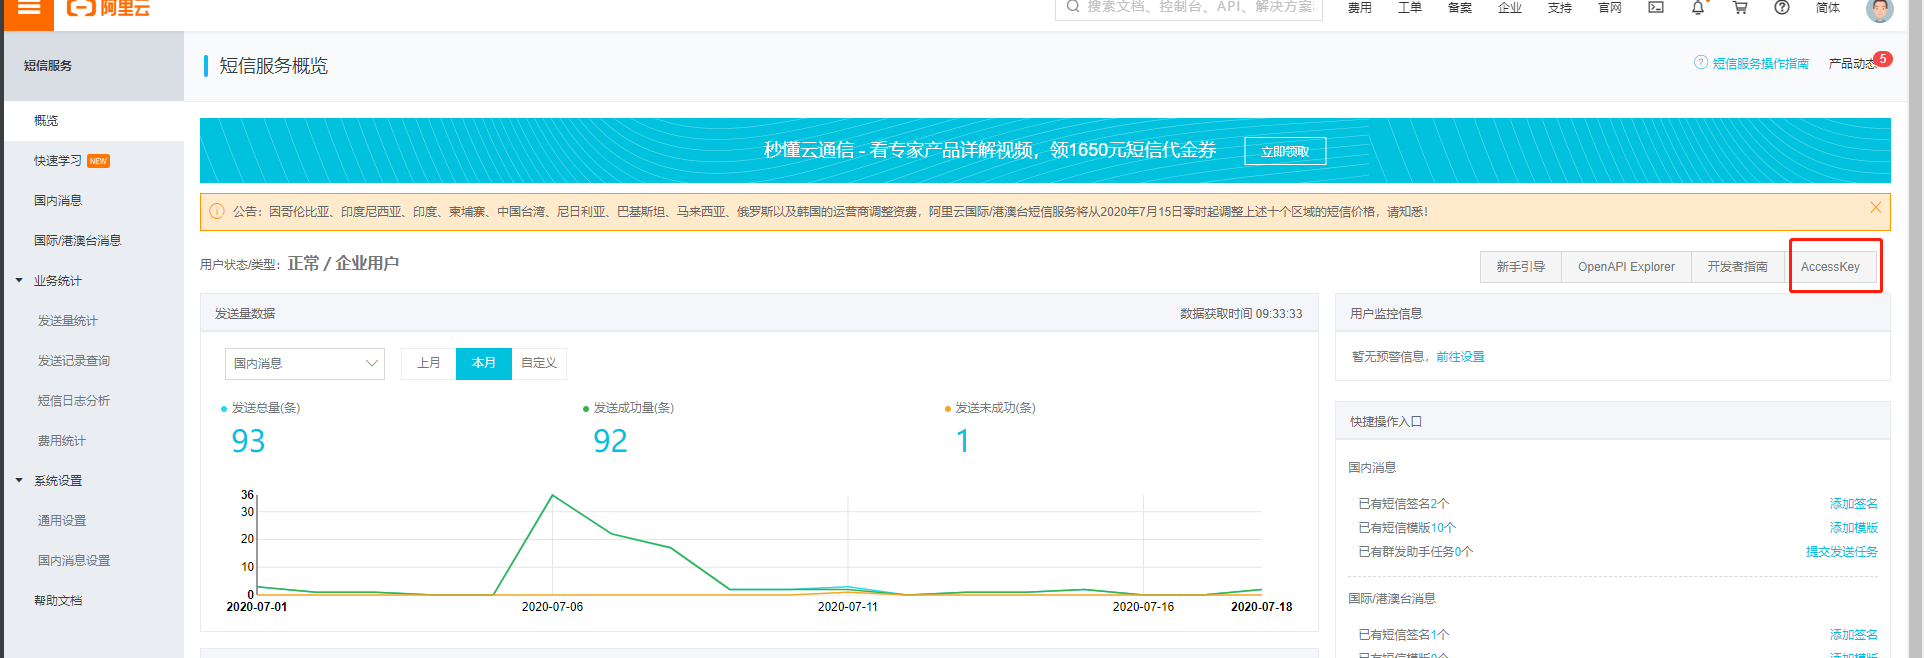The width and height of the screenshot is (1924, 658).
Task: Click the 发送未成功 value 1
Action: click(x=963, y=441)
